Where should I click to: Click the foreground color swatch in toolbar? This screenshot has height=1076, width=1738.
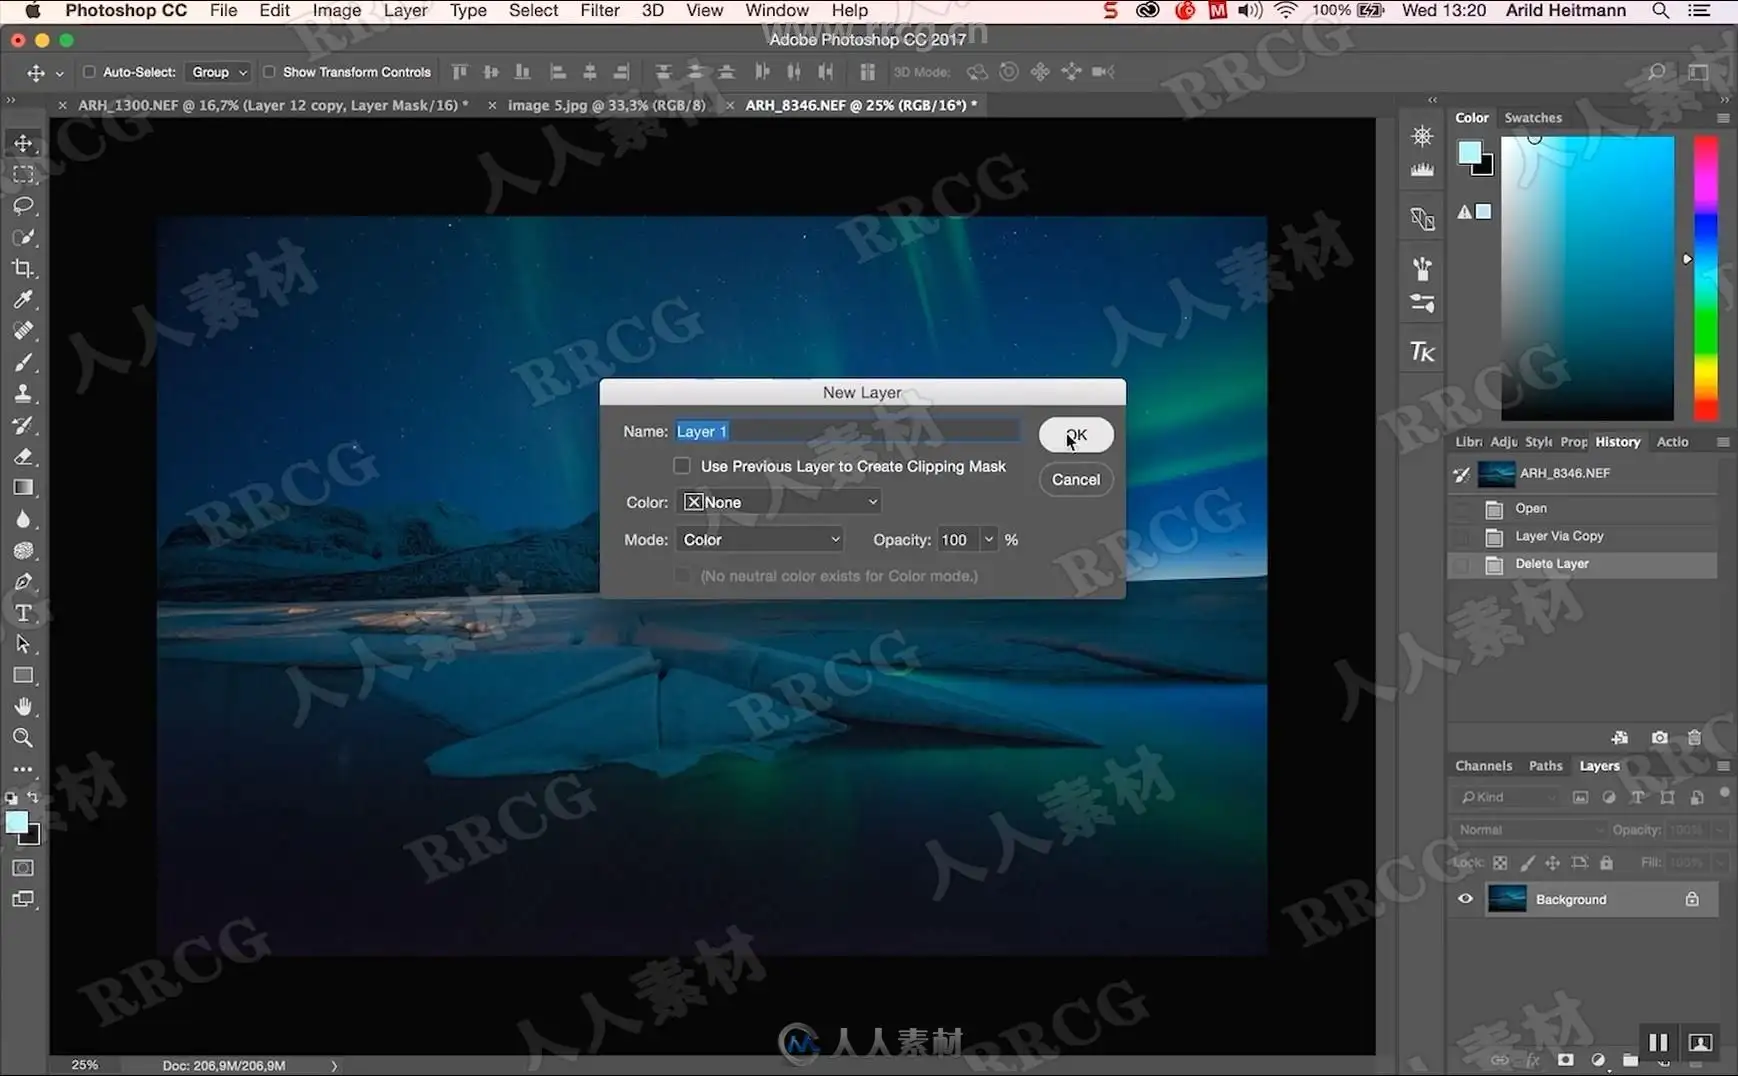point(17,822)
